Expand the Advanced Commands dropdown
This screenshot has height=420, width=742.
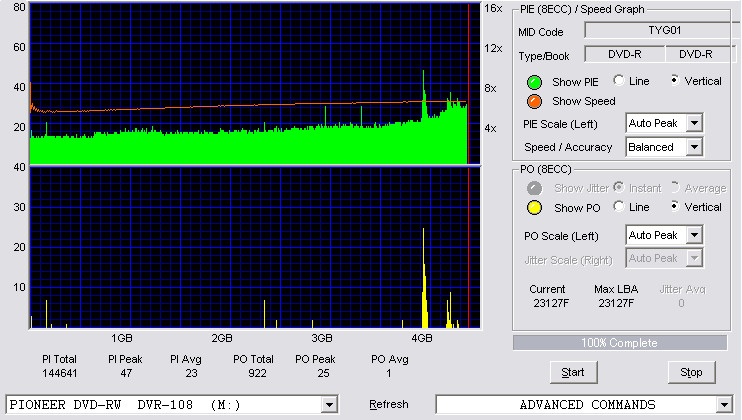click(724, 405)
